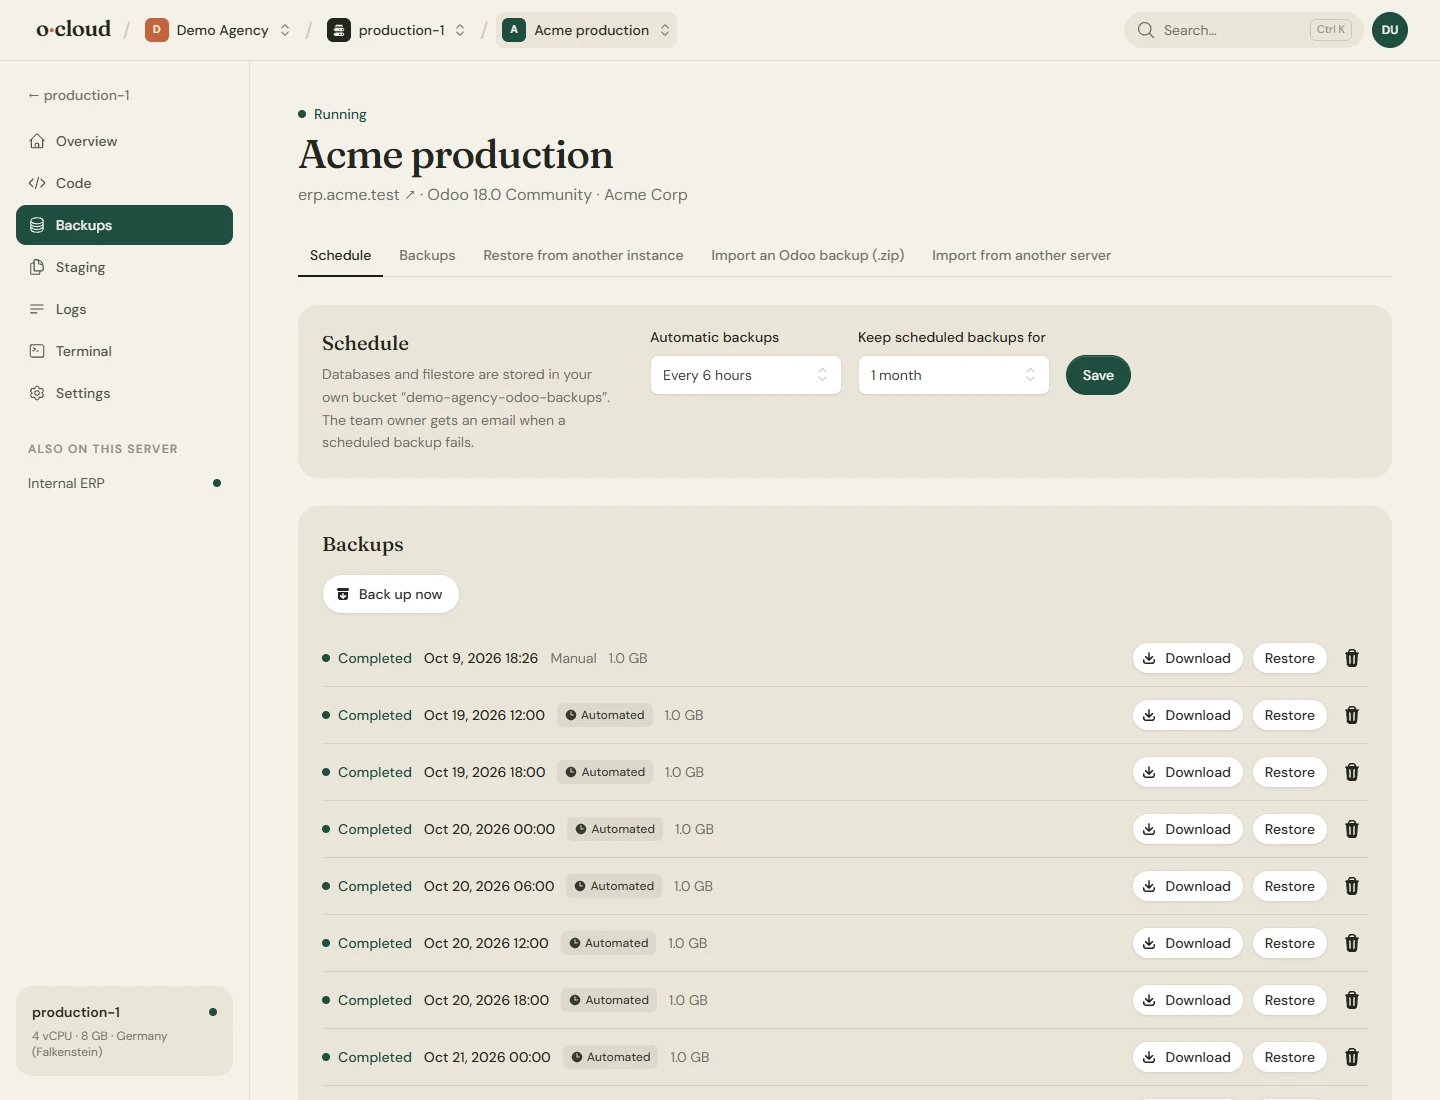The width and height of the screenshot is (1440, 1100).
Task: Click the Terminal icon in sidebar
Action: (x=37, y=351)
